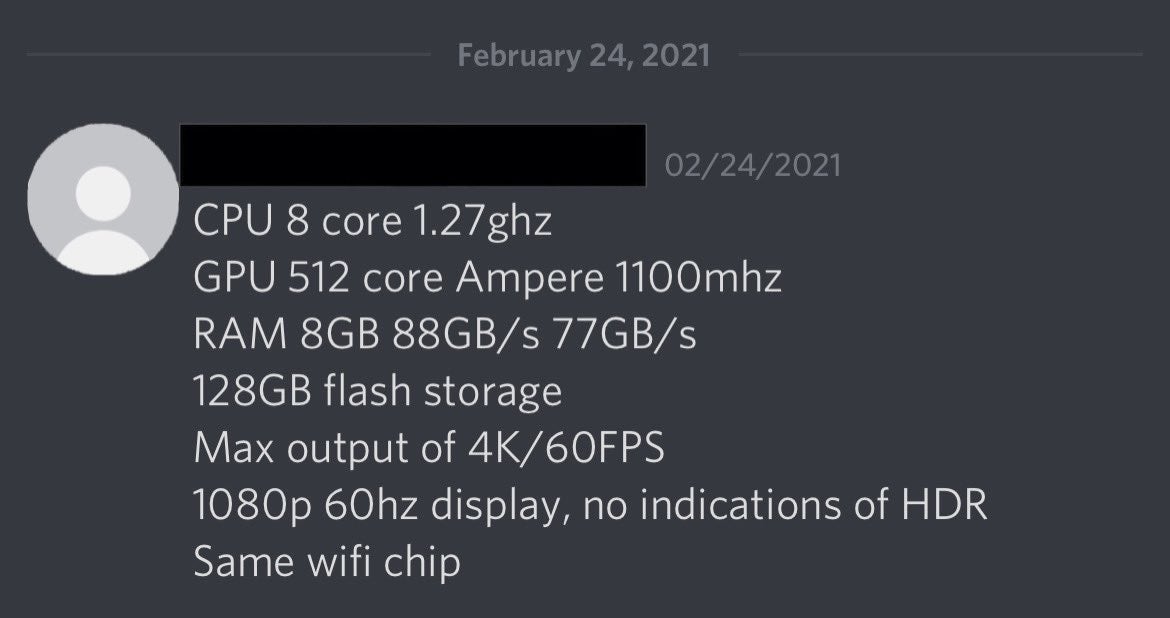Viewport: 1170px width, 618px height.
Task: Click the 88GB/s value in RAM line
Action: click(466, 334)
